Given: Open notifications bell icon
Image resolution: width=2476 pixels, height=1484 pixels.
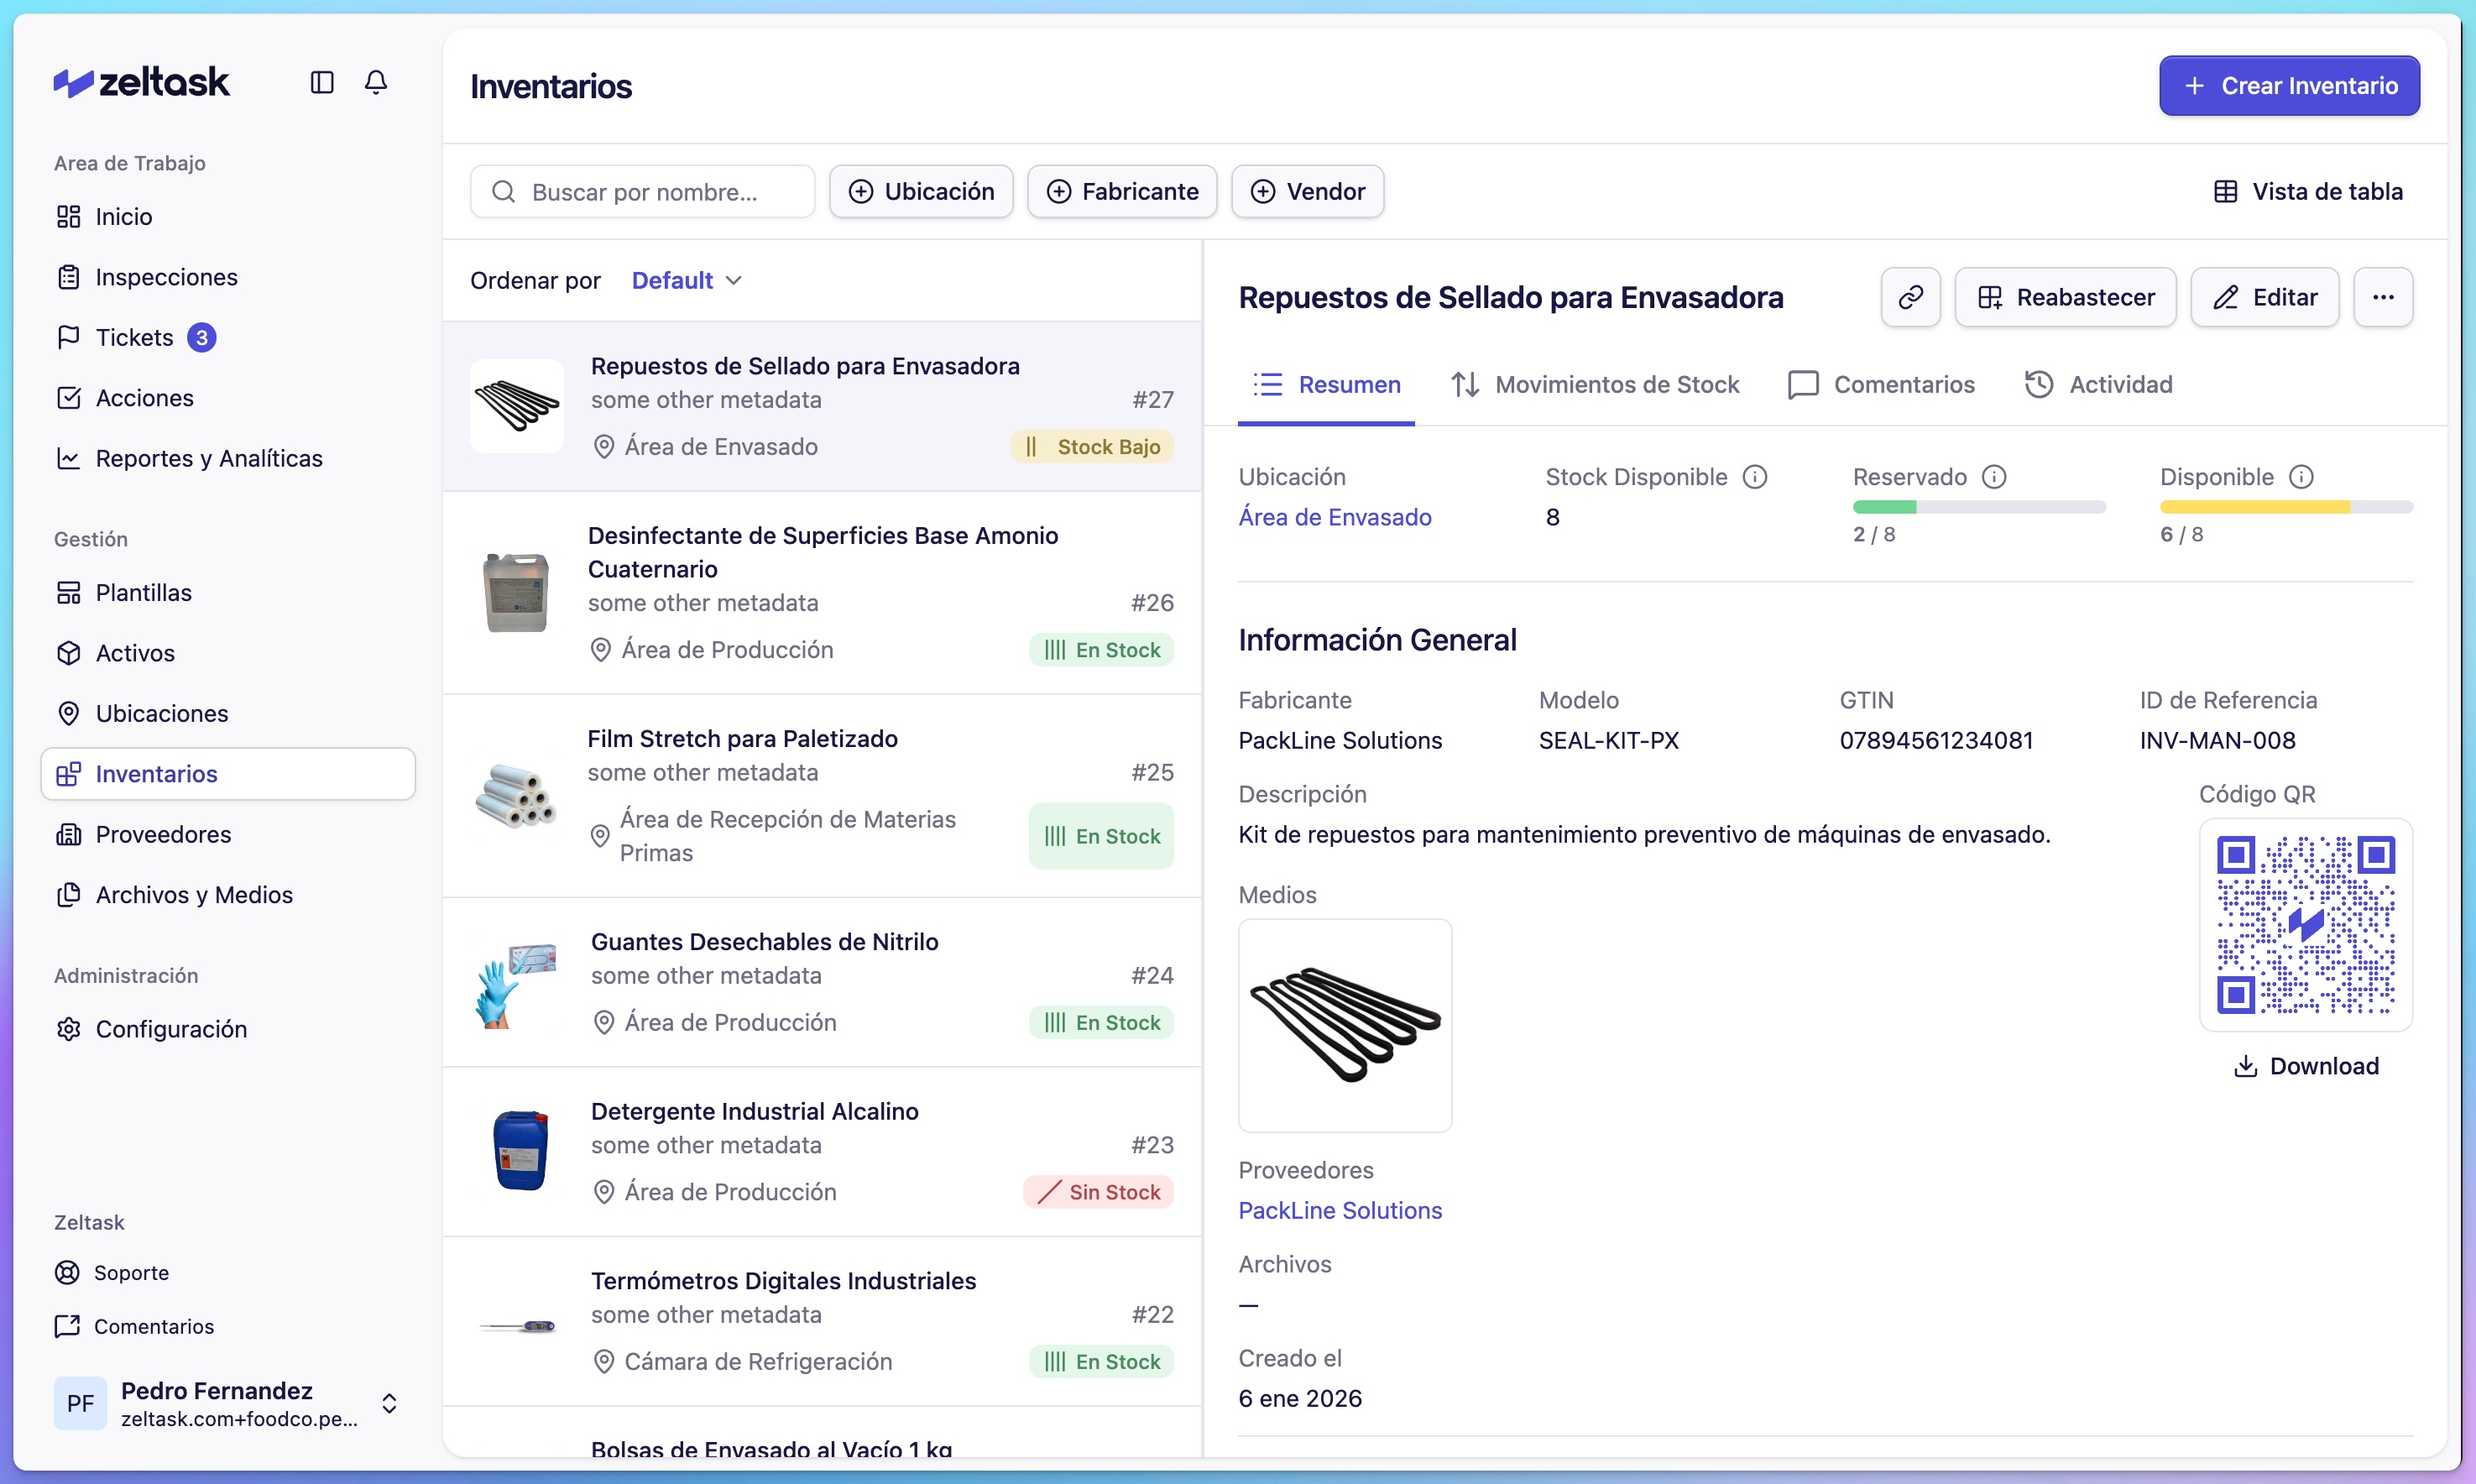Looking at the screenshot, I should click(x=376, y=82).
